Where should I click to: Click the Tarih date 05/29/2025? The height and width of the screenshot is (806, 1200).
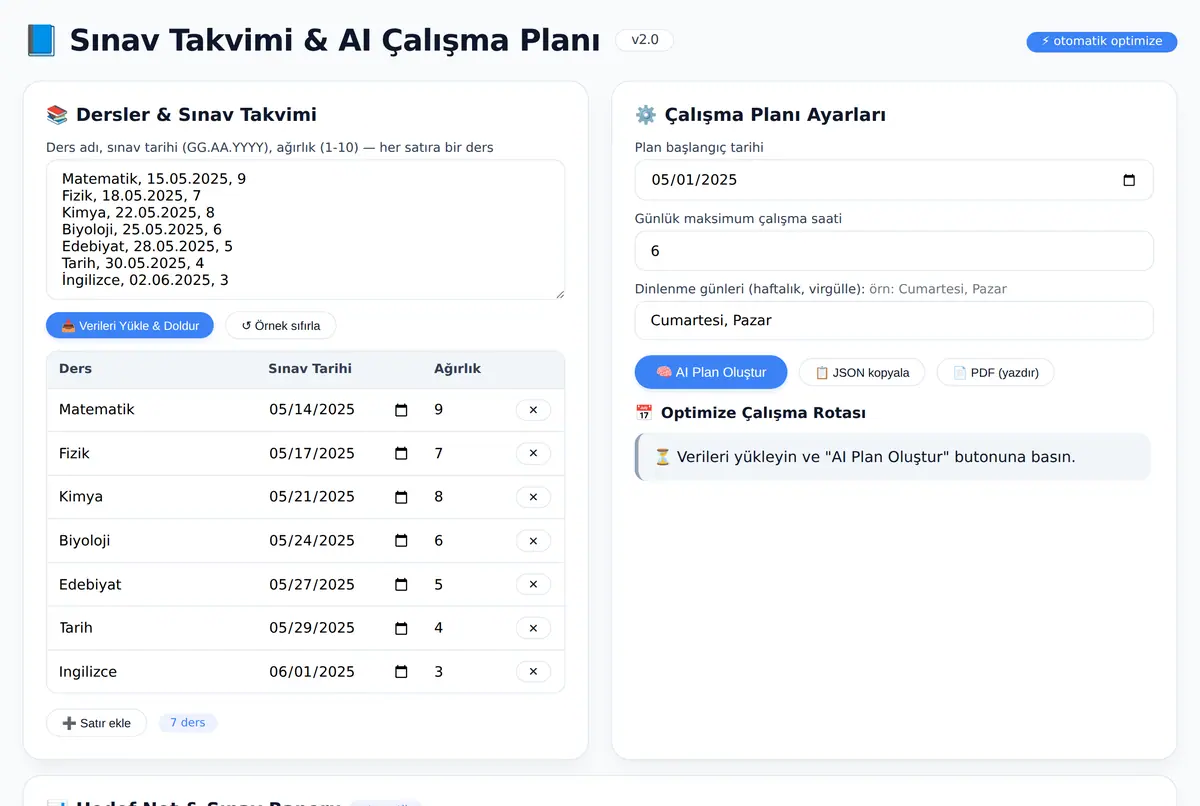pyautogui.click(x=312, y=628)
